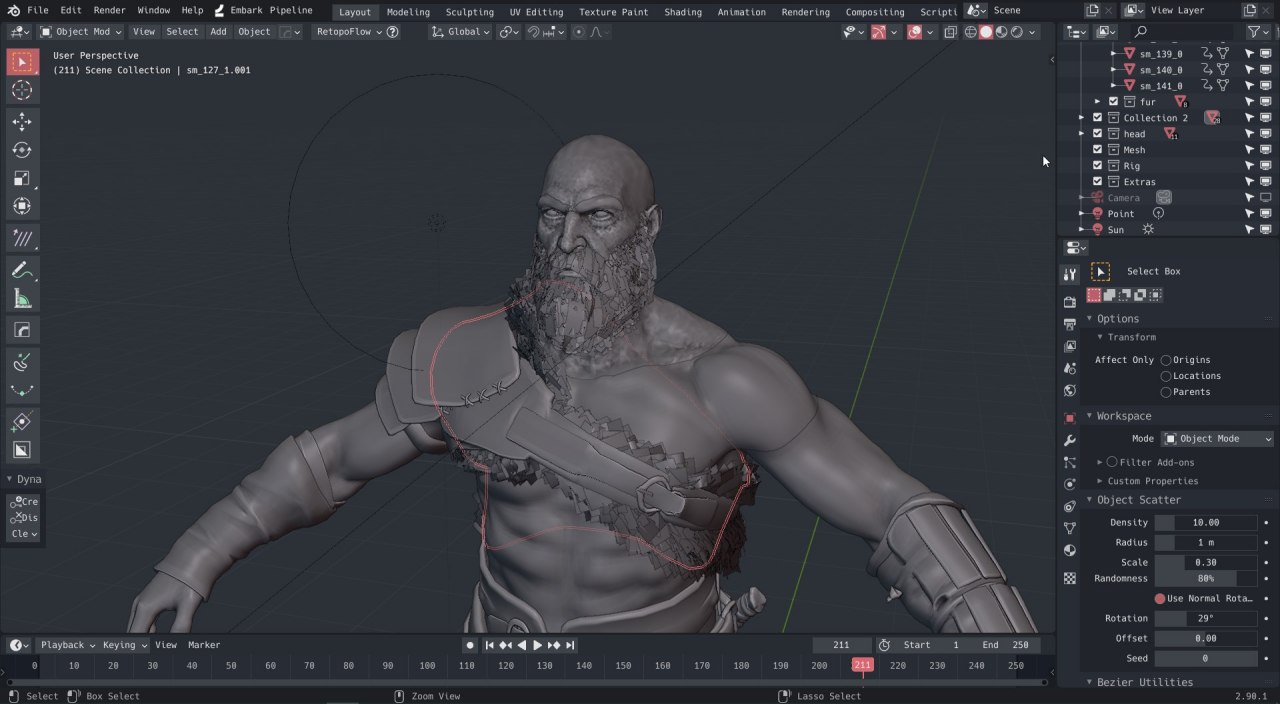The width and height of the screenshot is (1280, 704).
Task: Click the Rotation 29° field
Action: pos(1205,618)
